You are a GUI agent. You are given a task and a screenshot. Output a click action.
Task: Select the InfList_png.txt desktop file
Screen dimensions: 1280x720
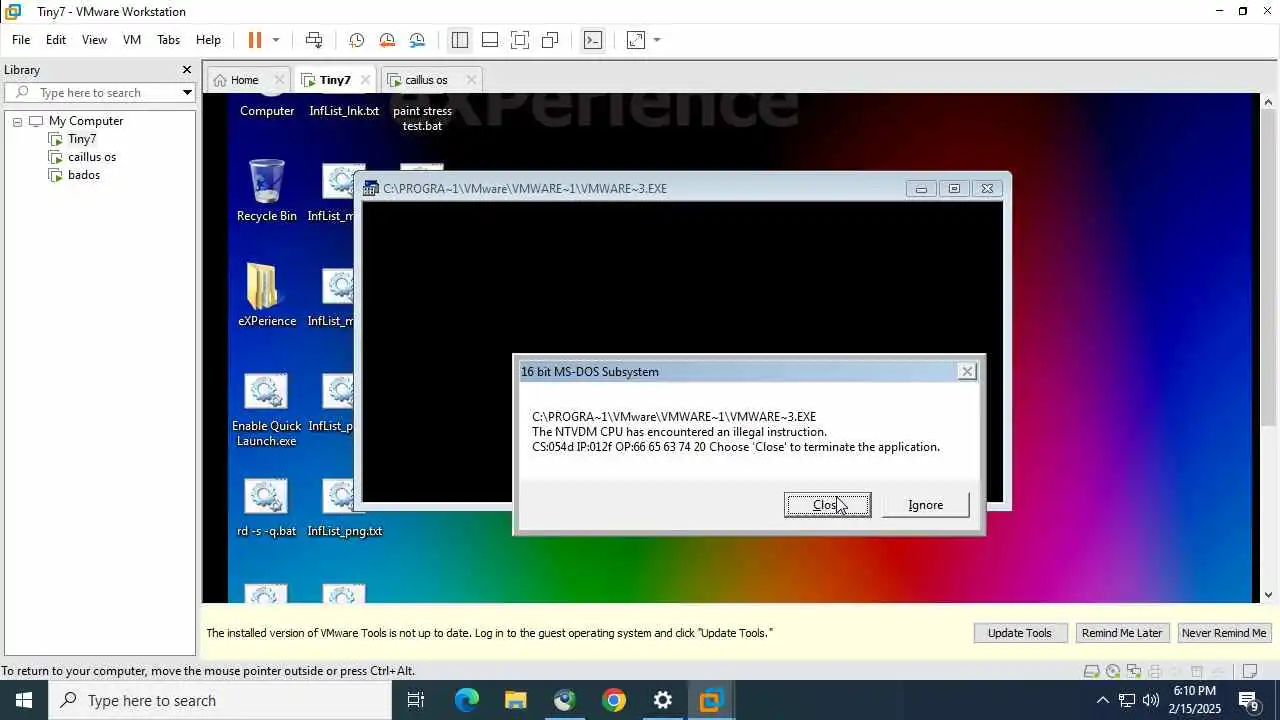(x=345, y=508)
